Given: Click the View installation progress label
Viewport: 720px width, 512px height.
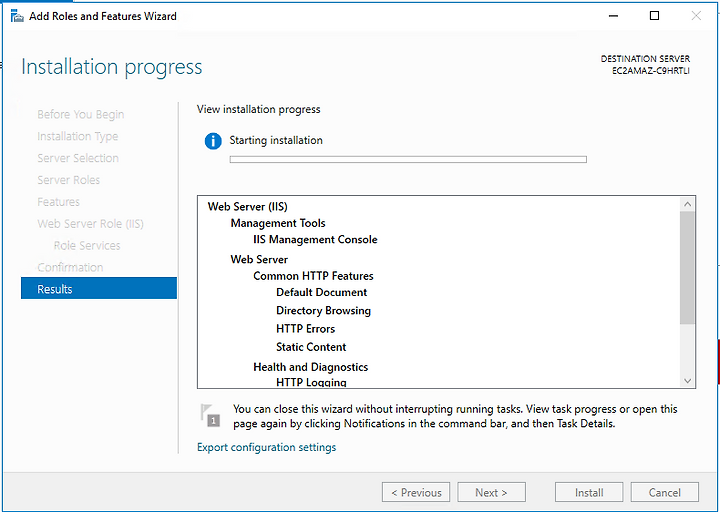Looking at the screenshot, I should (259, 109).
